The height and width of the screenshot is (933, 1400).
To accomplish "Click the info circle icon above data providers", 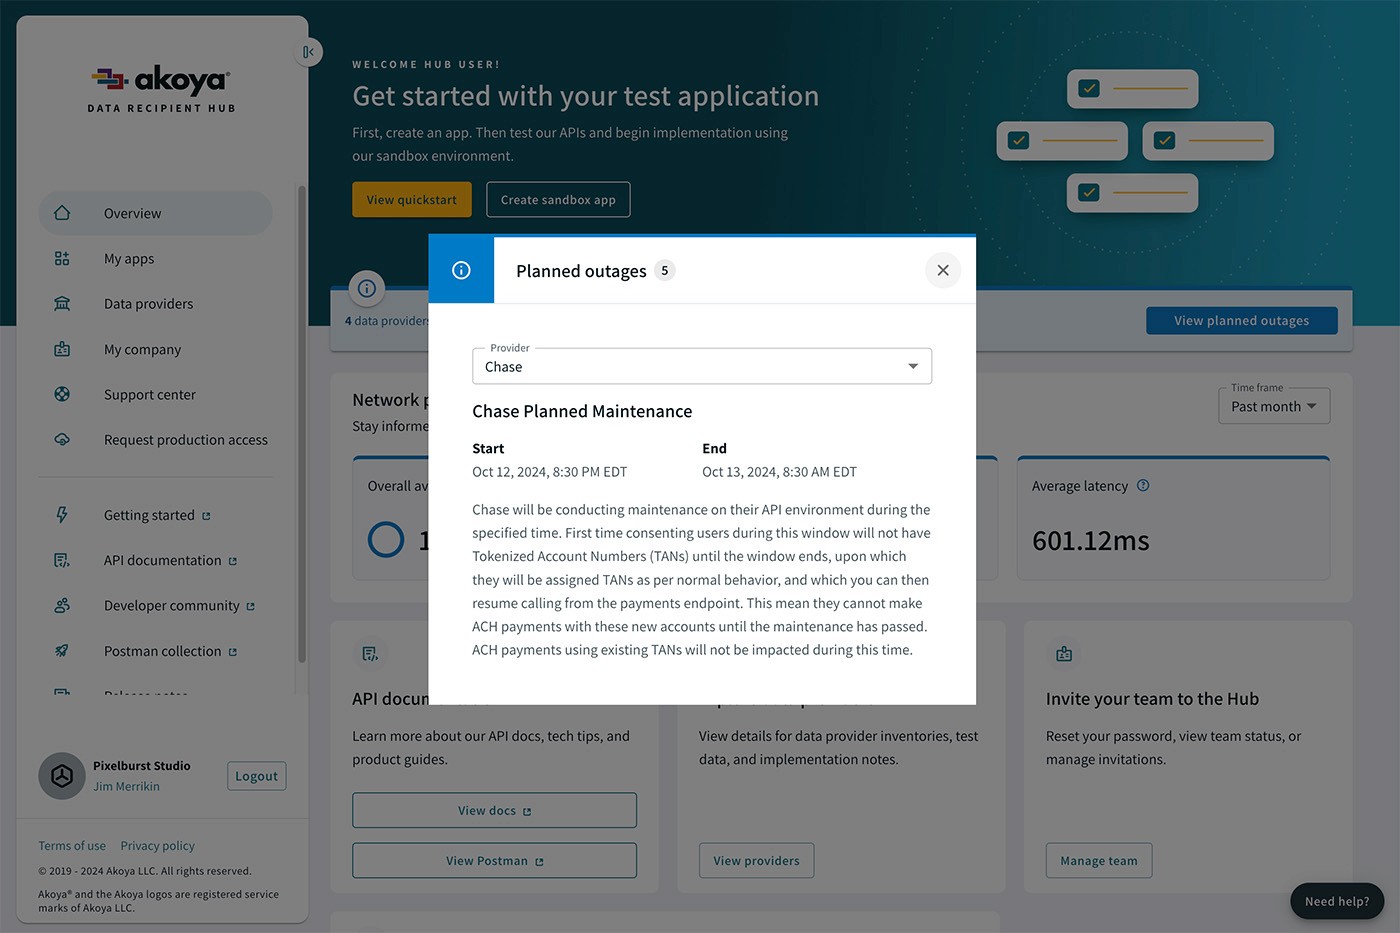I will point(367,288).
